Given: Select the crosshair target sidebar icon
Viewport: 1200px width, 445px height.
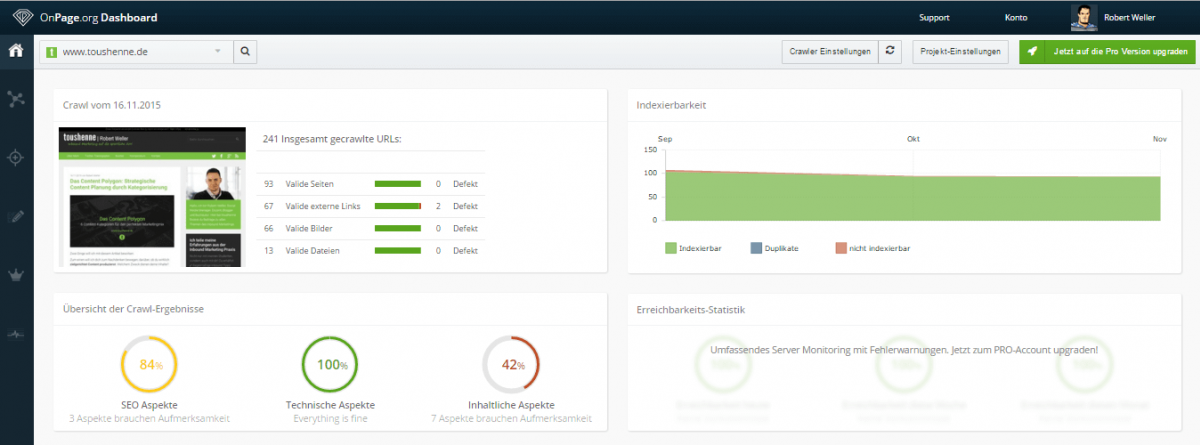Looking at the screenshot, I should (x=16, y=157).
